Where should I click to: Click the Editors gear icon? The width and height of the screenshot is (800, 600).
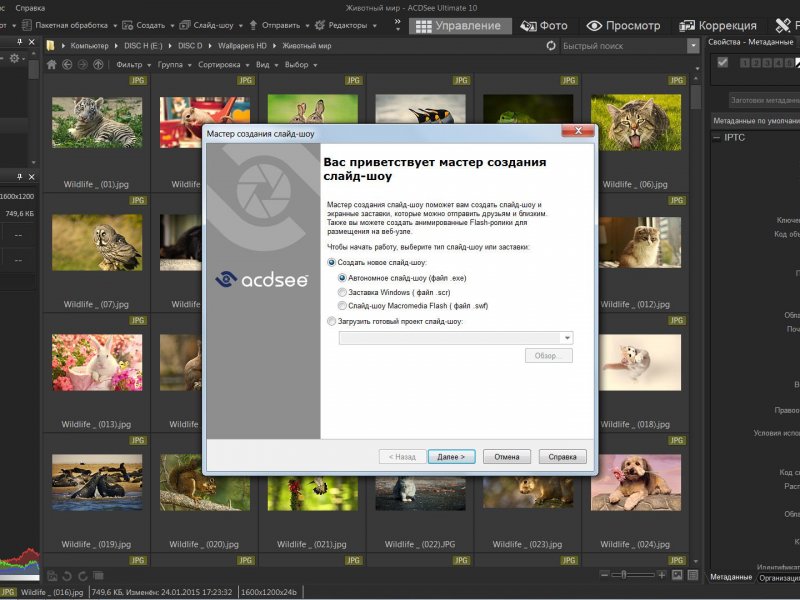tap(320, 25)
